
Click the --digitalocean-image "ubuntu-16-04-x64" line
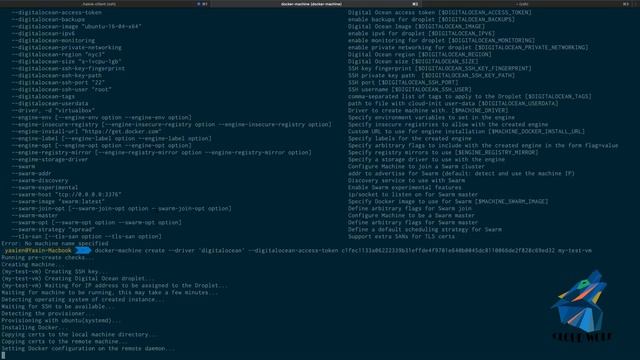76,26
